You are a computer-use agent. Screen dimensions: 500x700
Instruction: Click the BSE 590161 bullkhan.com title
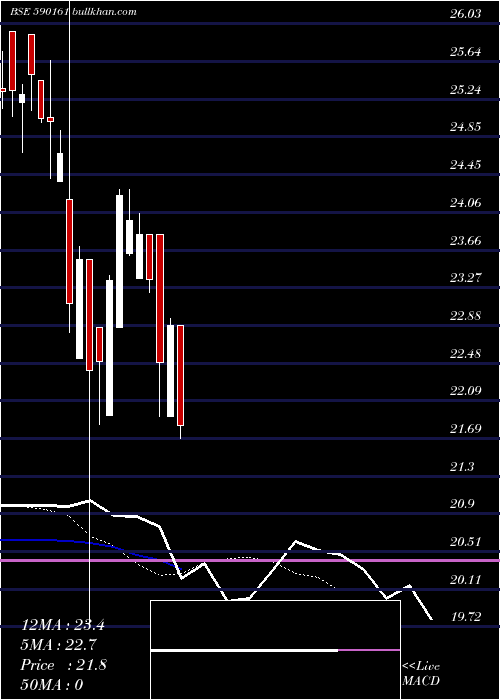click(73, 12)
